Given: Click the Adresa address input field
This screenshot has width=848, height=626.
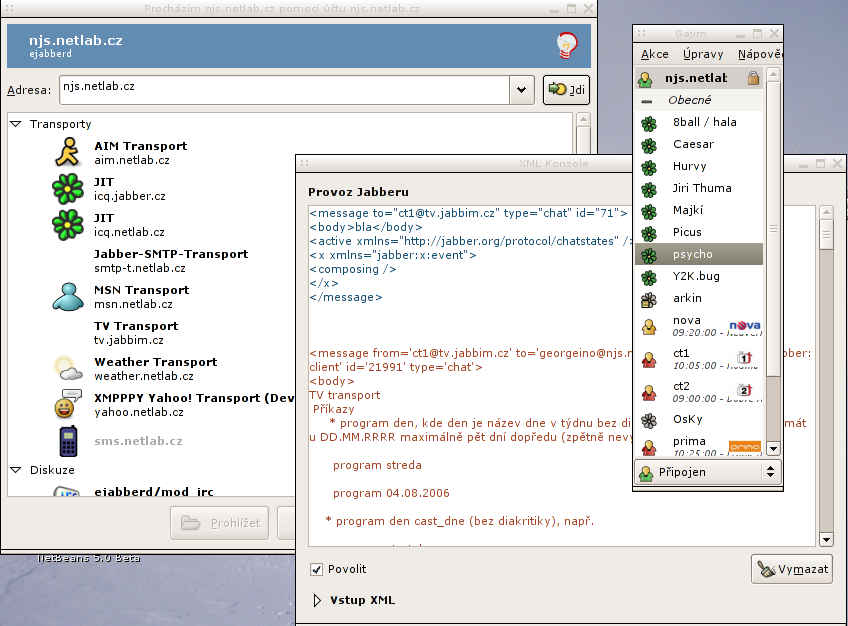Looking at the screenshot, I should [x=284, y=90].
